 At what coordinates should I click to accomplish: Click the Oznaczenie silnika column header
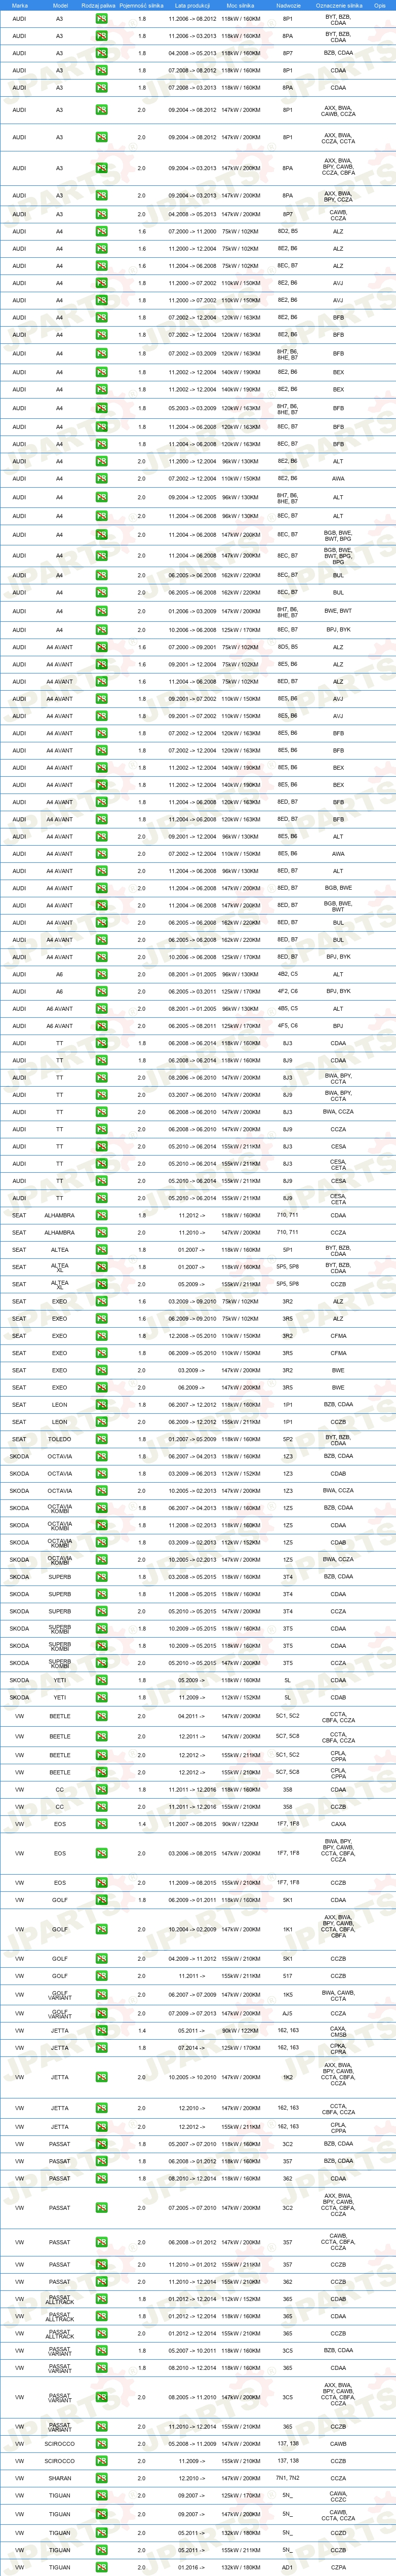pos(338,5)
